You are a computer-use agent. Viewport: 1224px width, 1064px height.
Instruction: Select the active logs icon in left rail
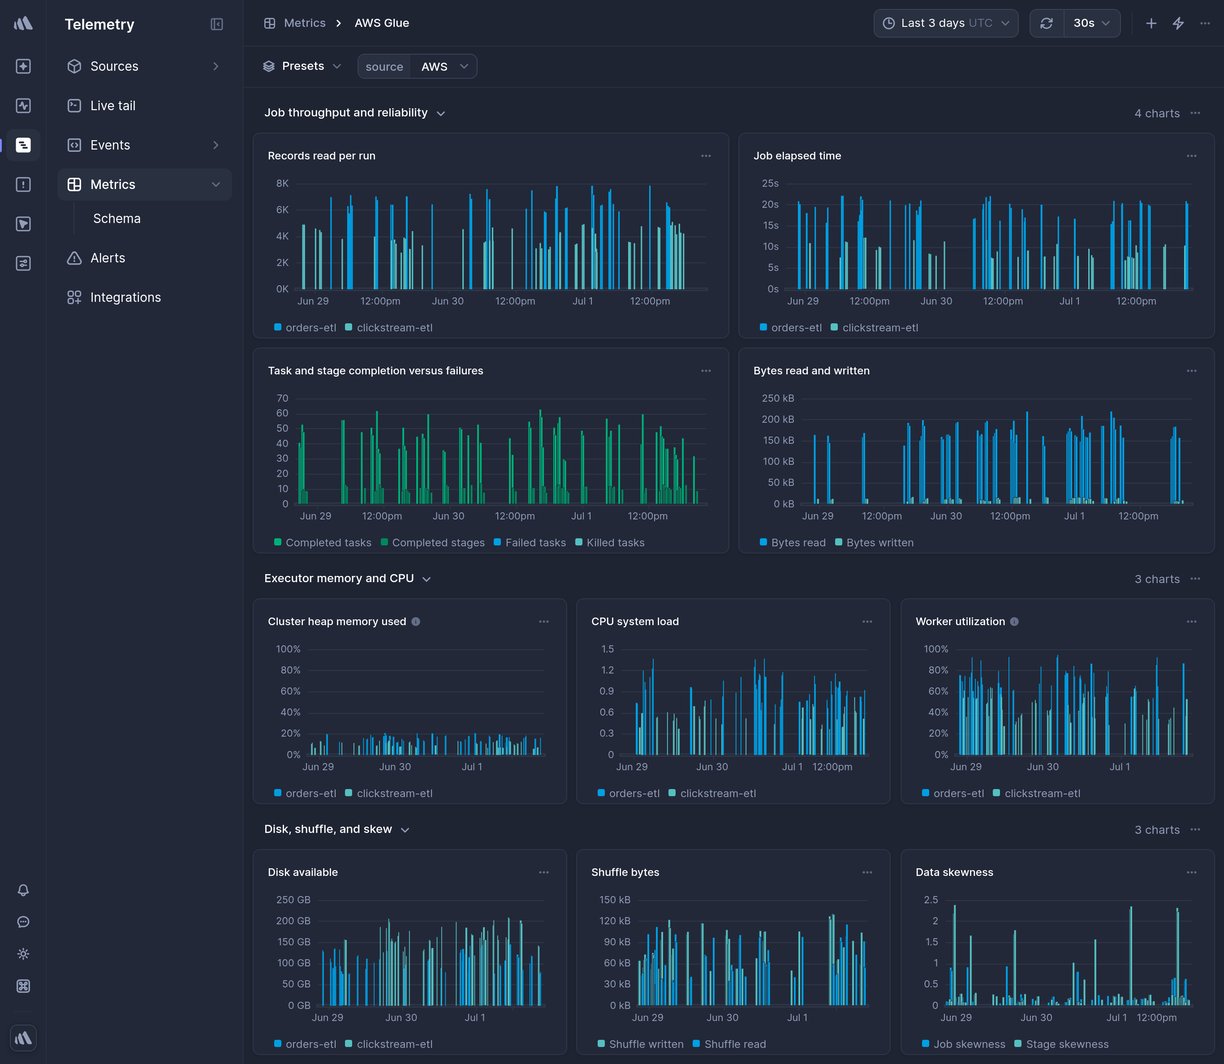[x=23, y=145]
